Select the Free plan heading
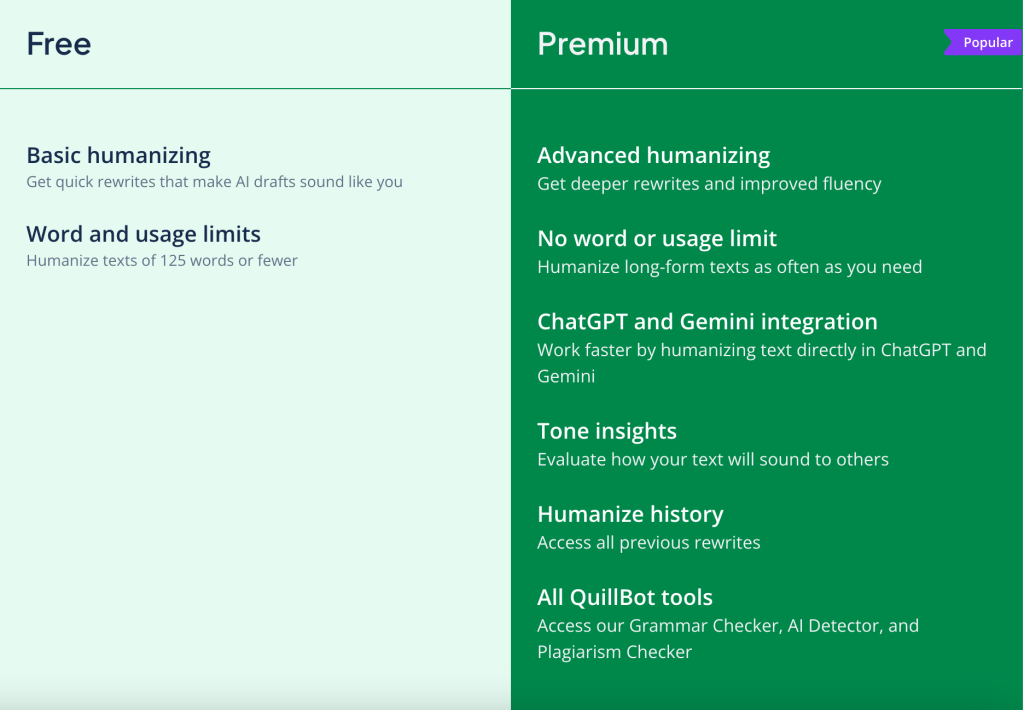 pos(59,44)
